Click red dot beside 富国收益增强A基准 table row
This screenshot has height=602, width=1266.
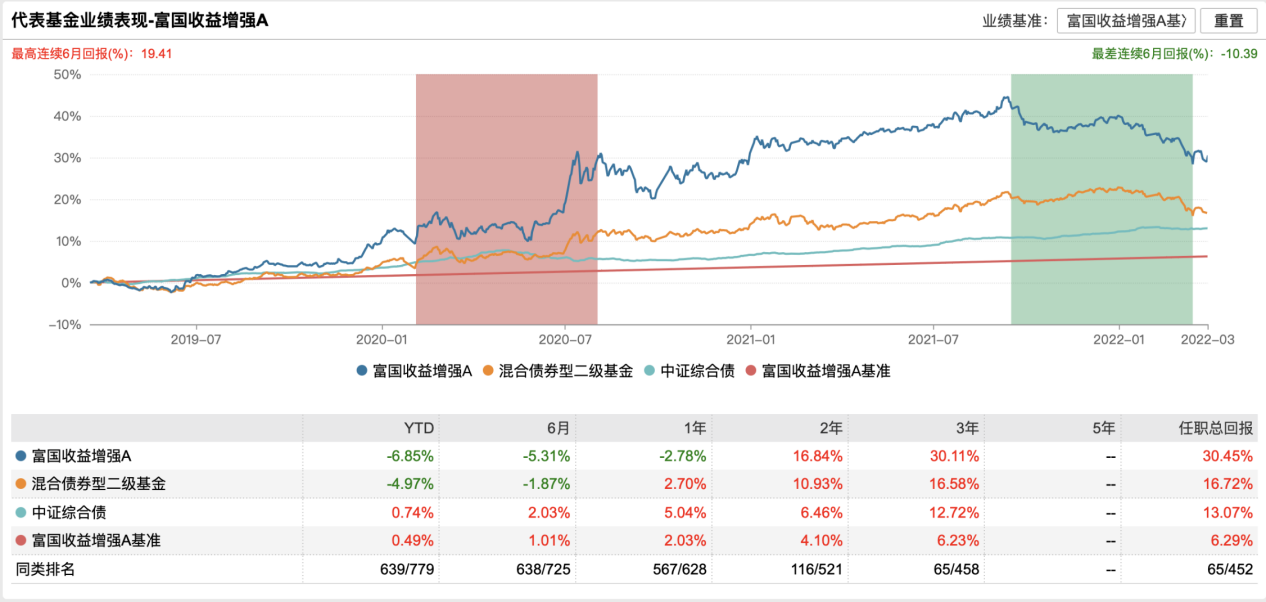coord(20,541)
